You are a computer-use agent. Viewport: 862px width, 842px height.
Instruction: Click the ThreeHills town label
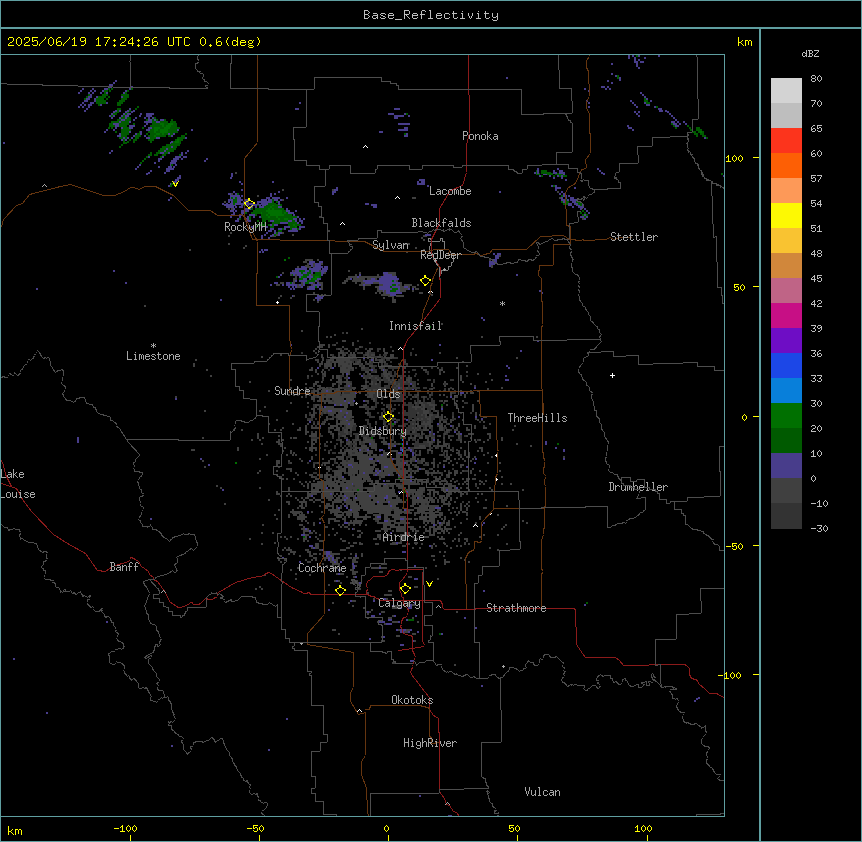point(537,418)
